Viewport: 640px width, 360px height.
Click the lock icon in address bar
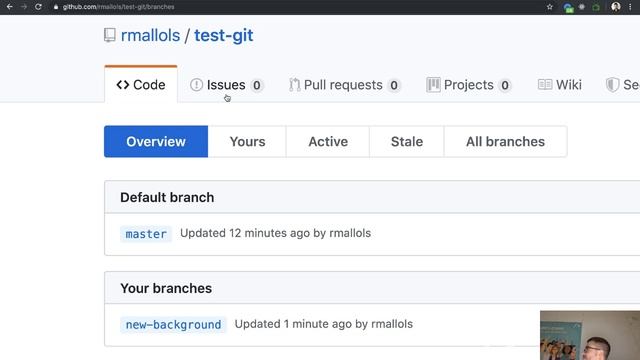click(x=56, y=7)
